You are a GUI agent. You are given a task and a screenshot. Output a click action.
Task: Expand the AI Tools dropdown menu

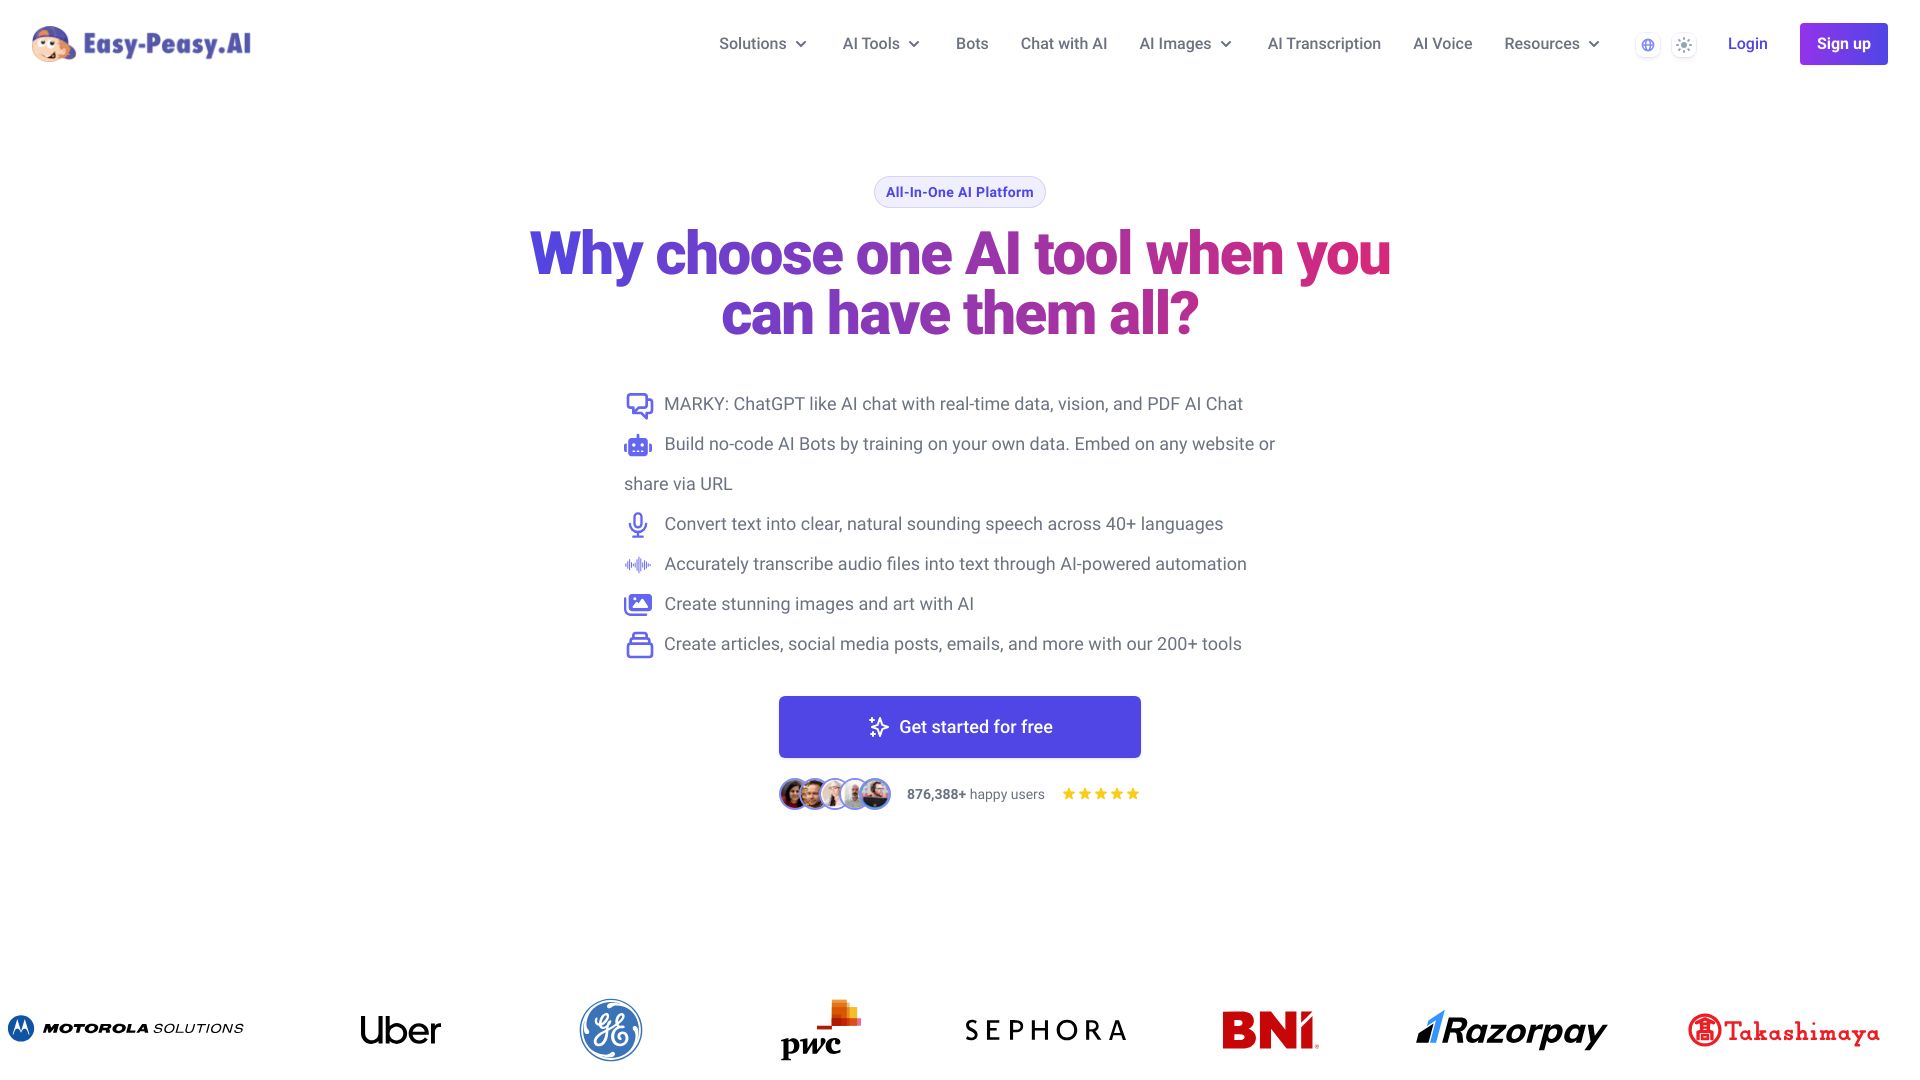click(882, 44)
